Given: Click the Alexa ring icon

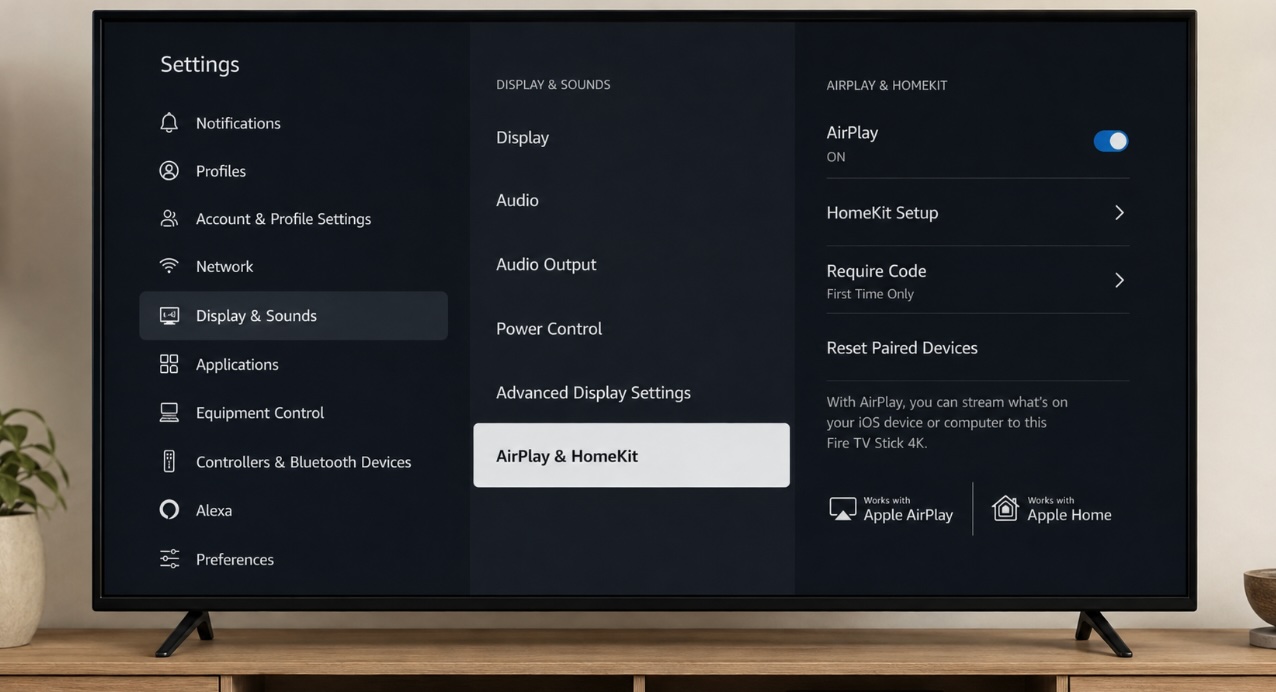Looking at the screenshot, I should (x=169, y=510).
